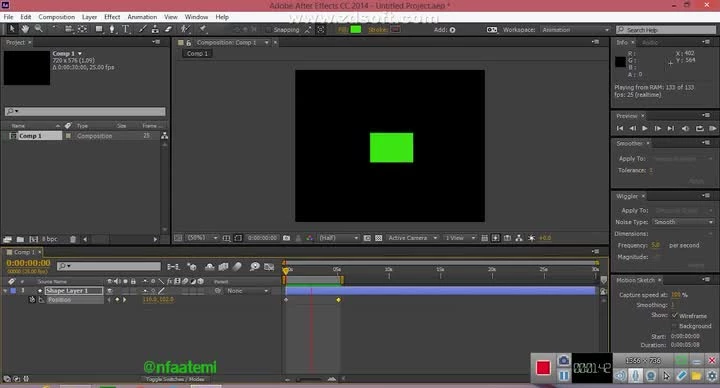Select the Pen tool

pyautogui.click(x=112, y=29)
